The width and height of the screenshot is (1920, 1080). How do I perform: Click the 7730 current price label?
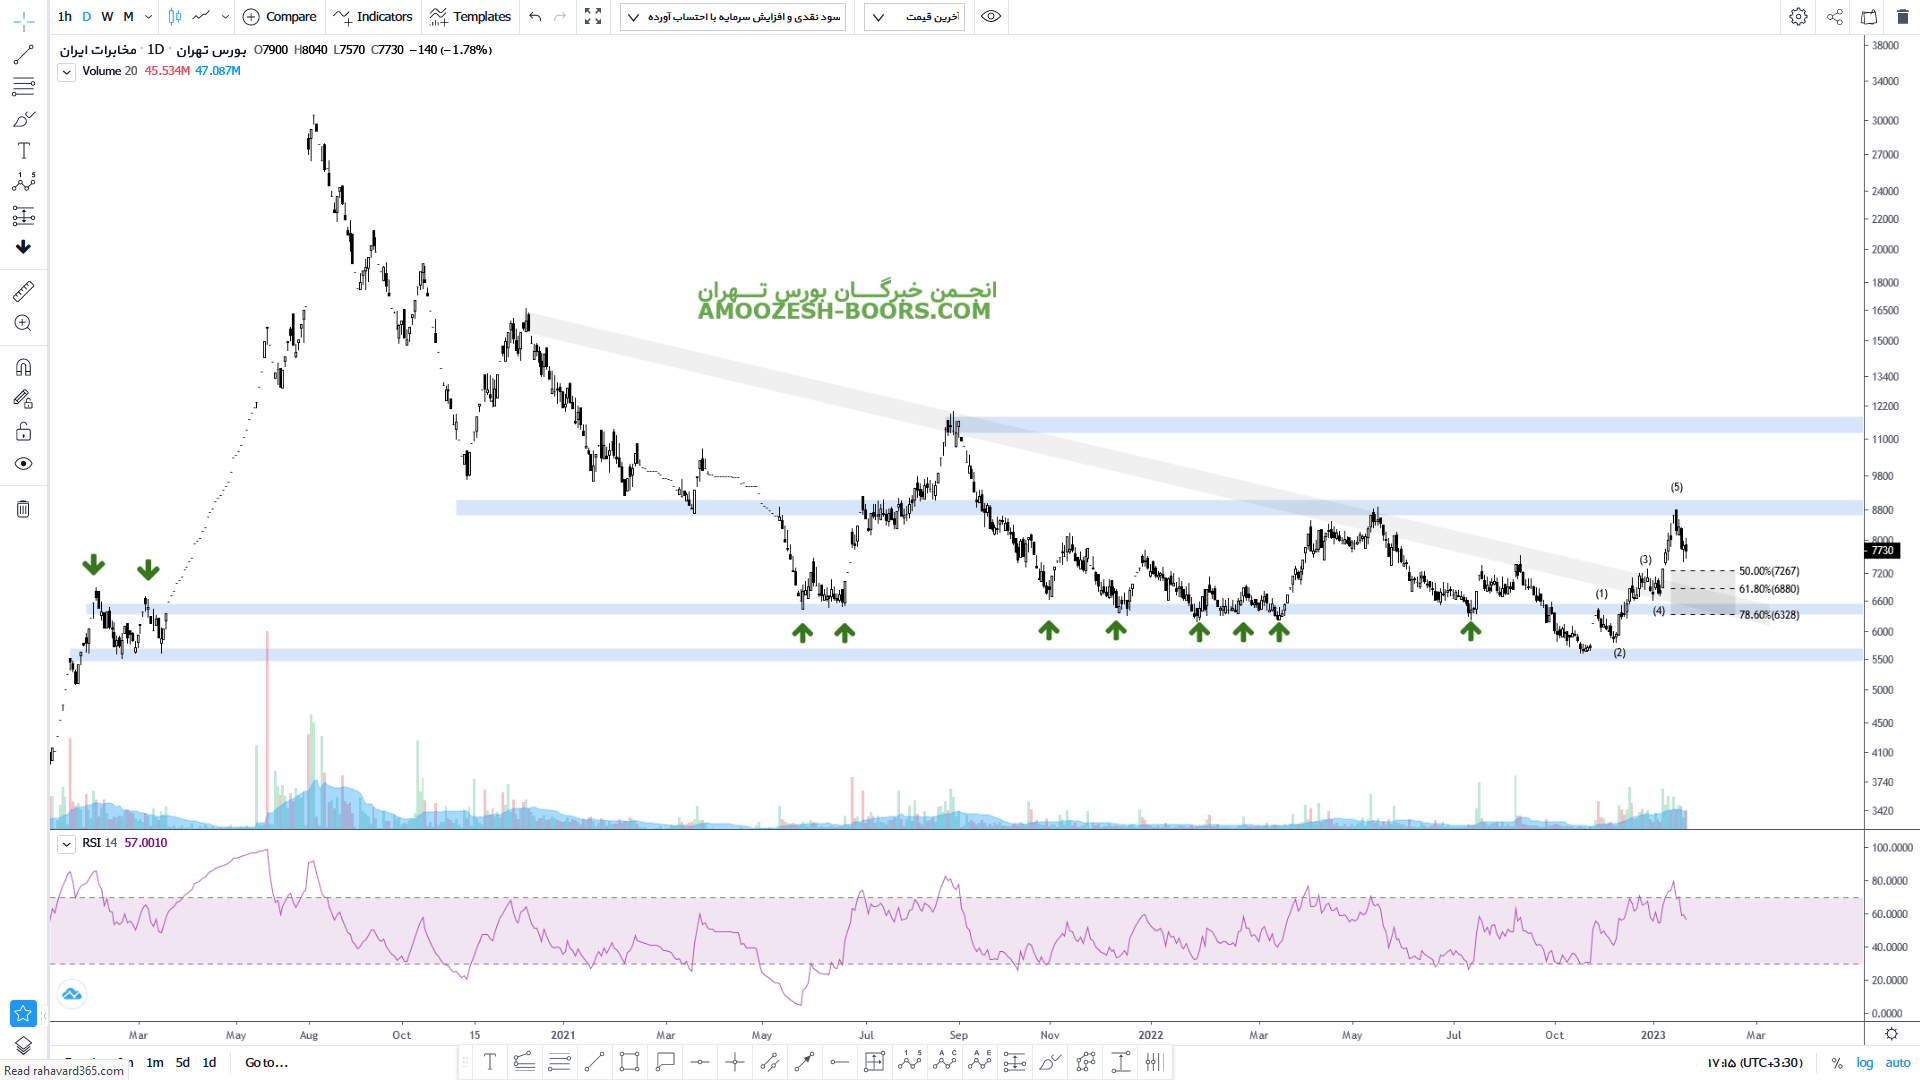[1882, 551]
